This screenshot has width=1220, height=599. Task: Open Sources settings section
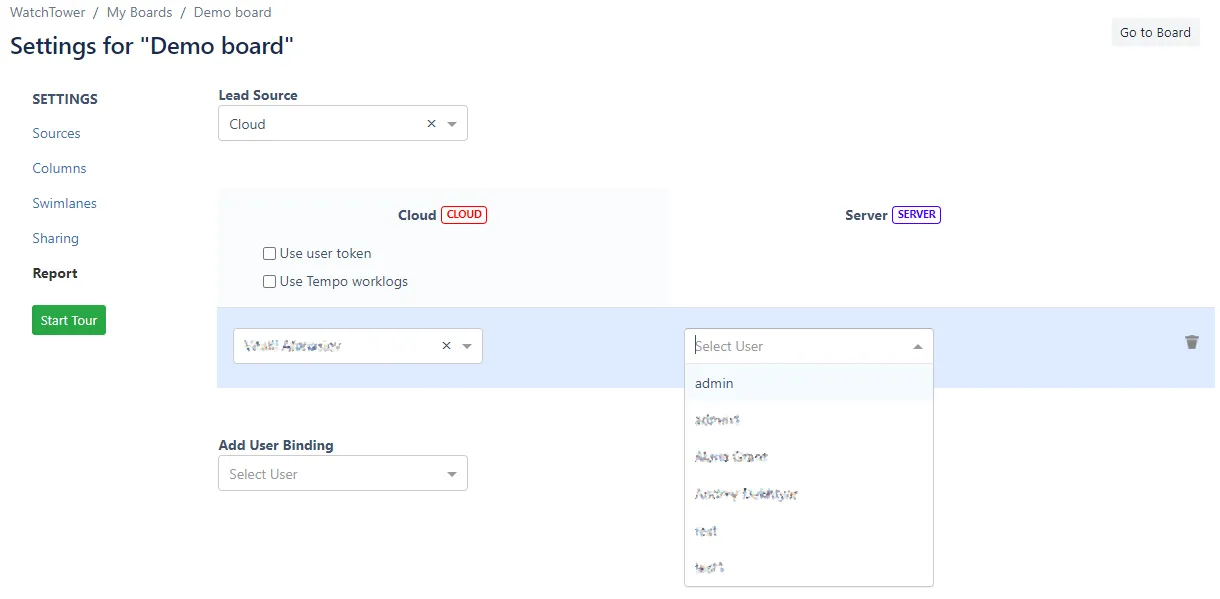click(56, 134)
